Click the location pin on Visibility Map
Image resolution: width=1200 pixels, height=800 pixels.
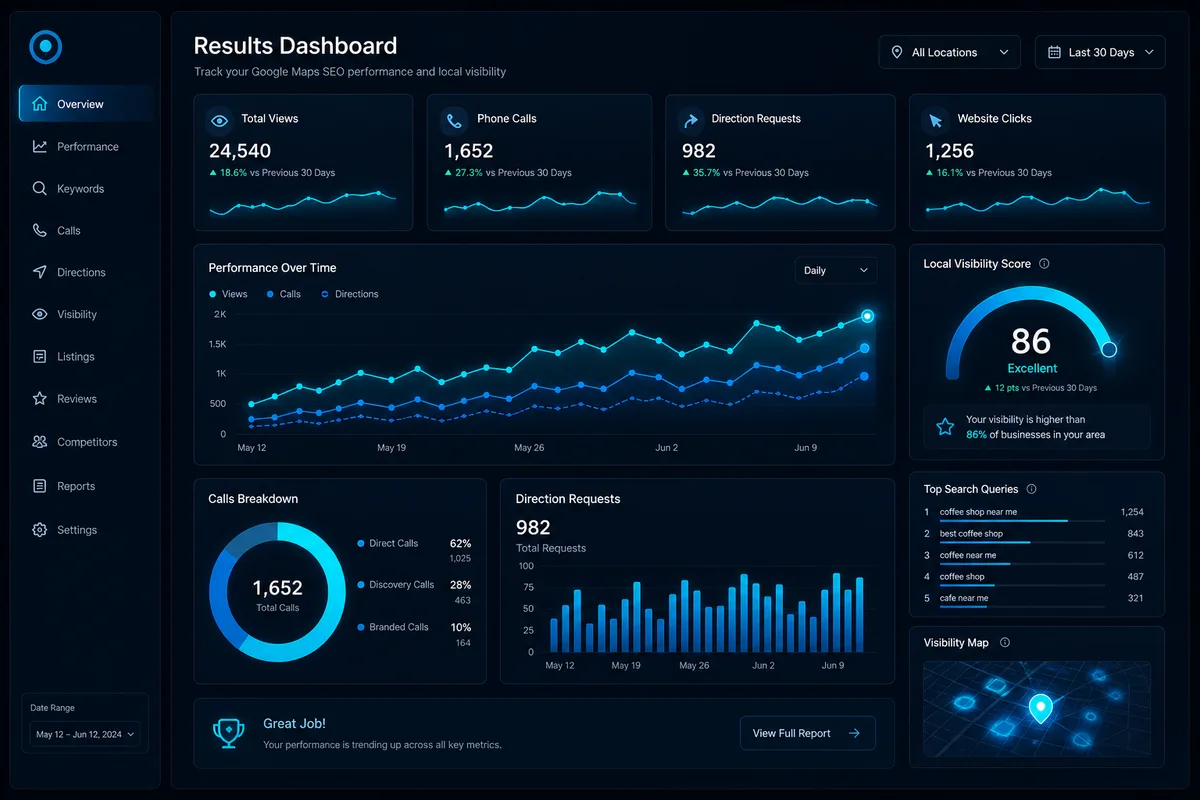click(1041, 709)
